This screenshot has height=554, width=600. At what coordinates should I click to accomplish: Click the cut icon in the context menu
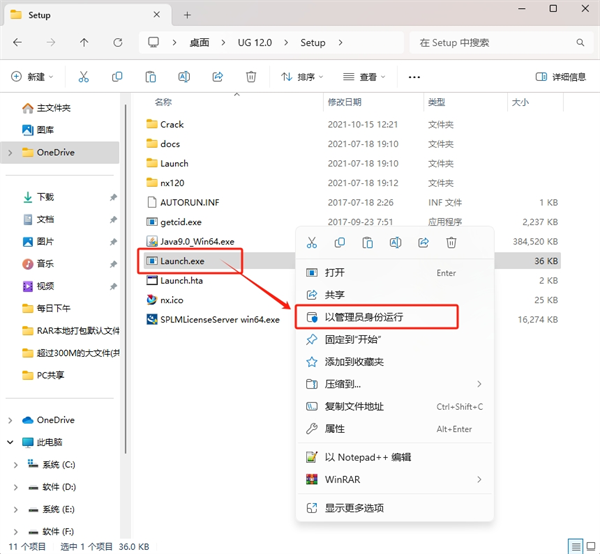[x=312, y=242]
